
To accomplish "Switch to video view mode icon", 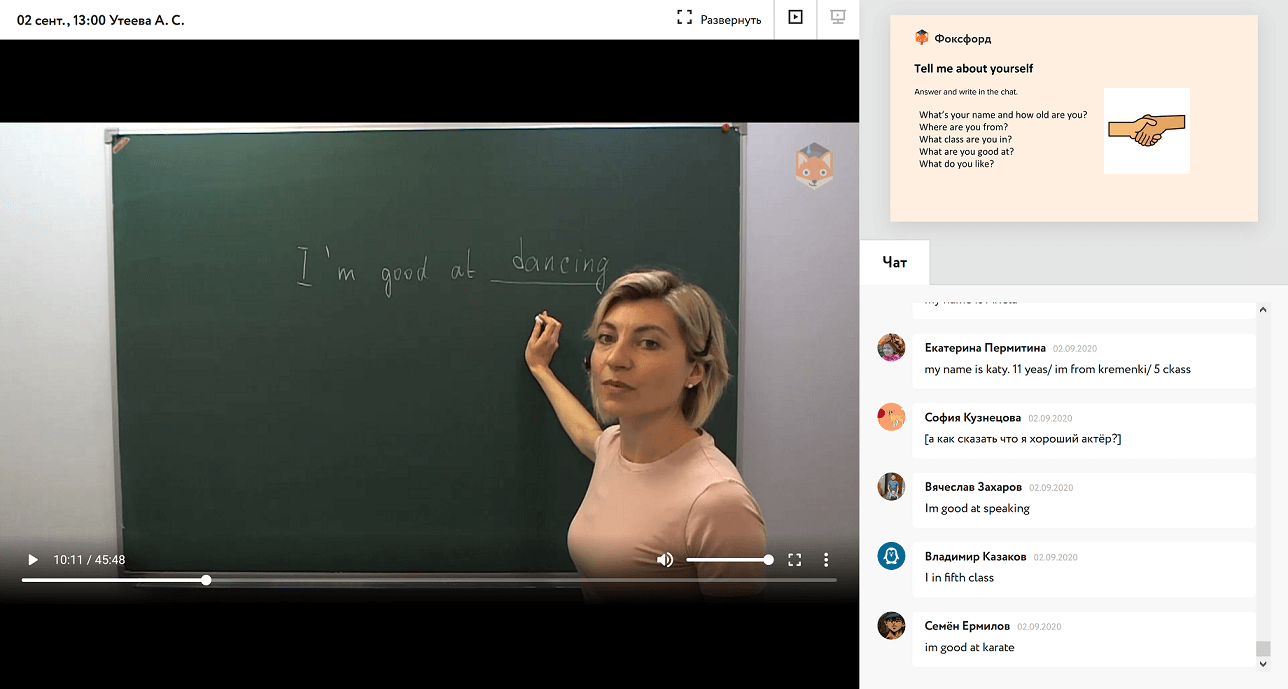I will coord(795,18).
